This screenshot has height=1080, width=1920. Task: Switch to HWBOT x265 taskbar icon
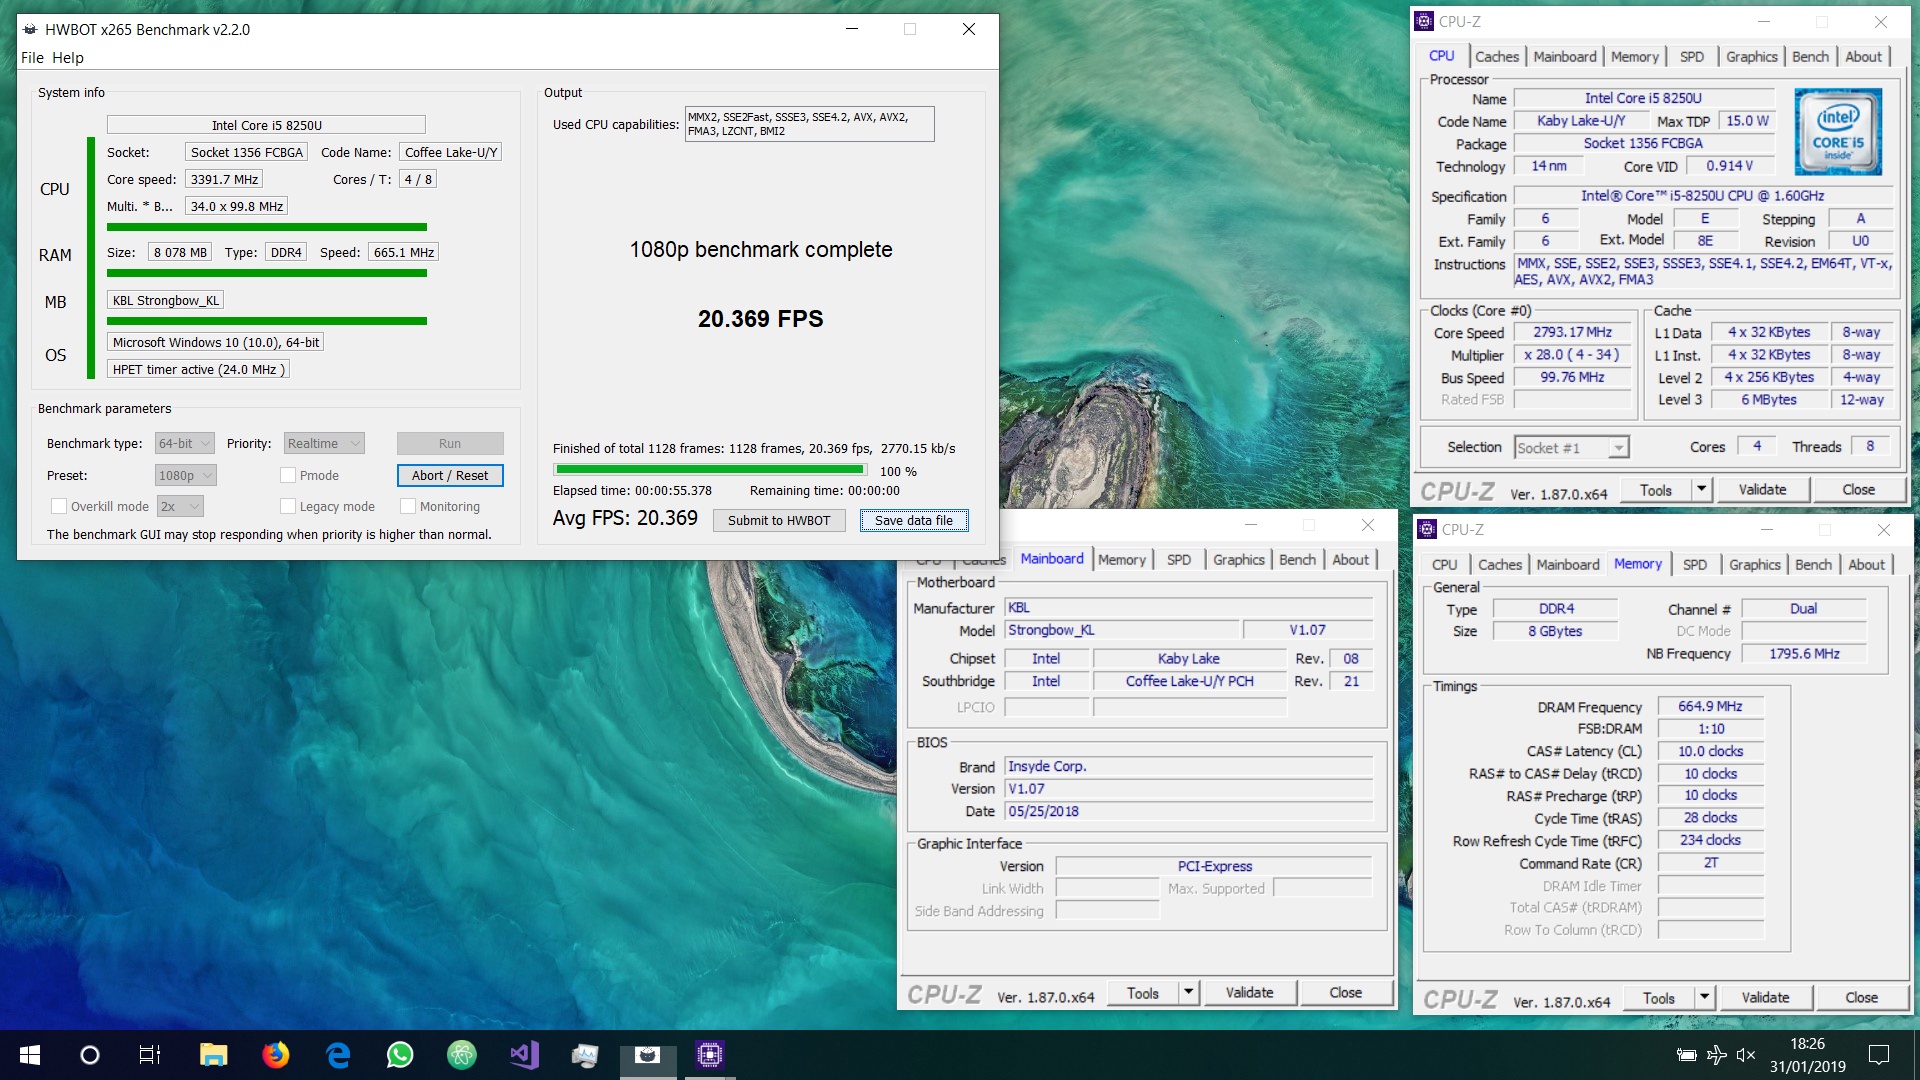pyautogui.click(x=648, y=1055)
